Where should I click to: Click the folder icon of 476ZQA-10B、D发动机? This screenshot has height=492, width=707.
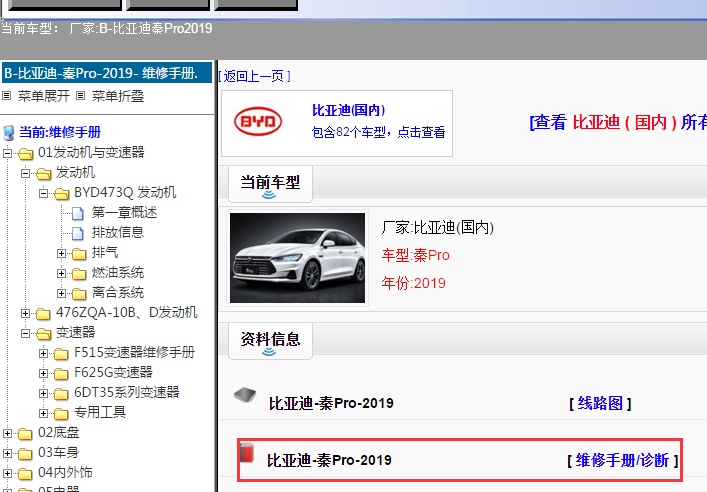click(x=43, y=313)
